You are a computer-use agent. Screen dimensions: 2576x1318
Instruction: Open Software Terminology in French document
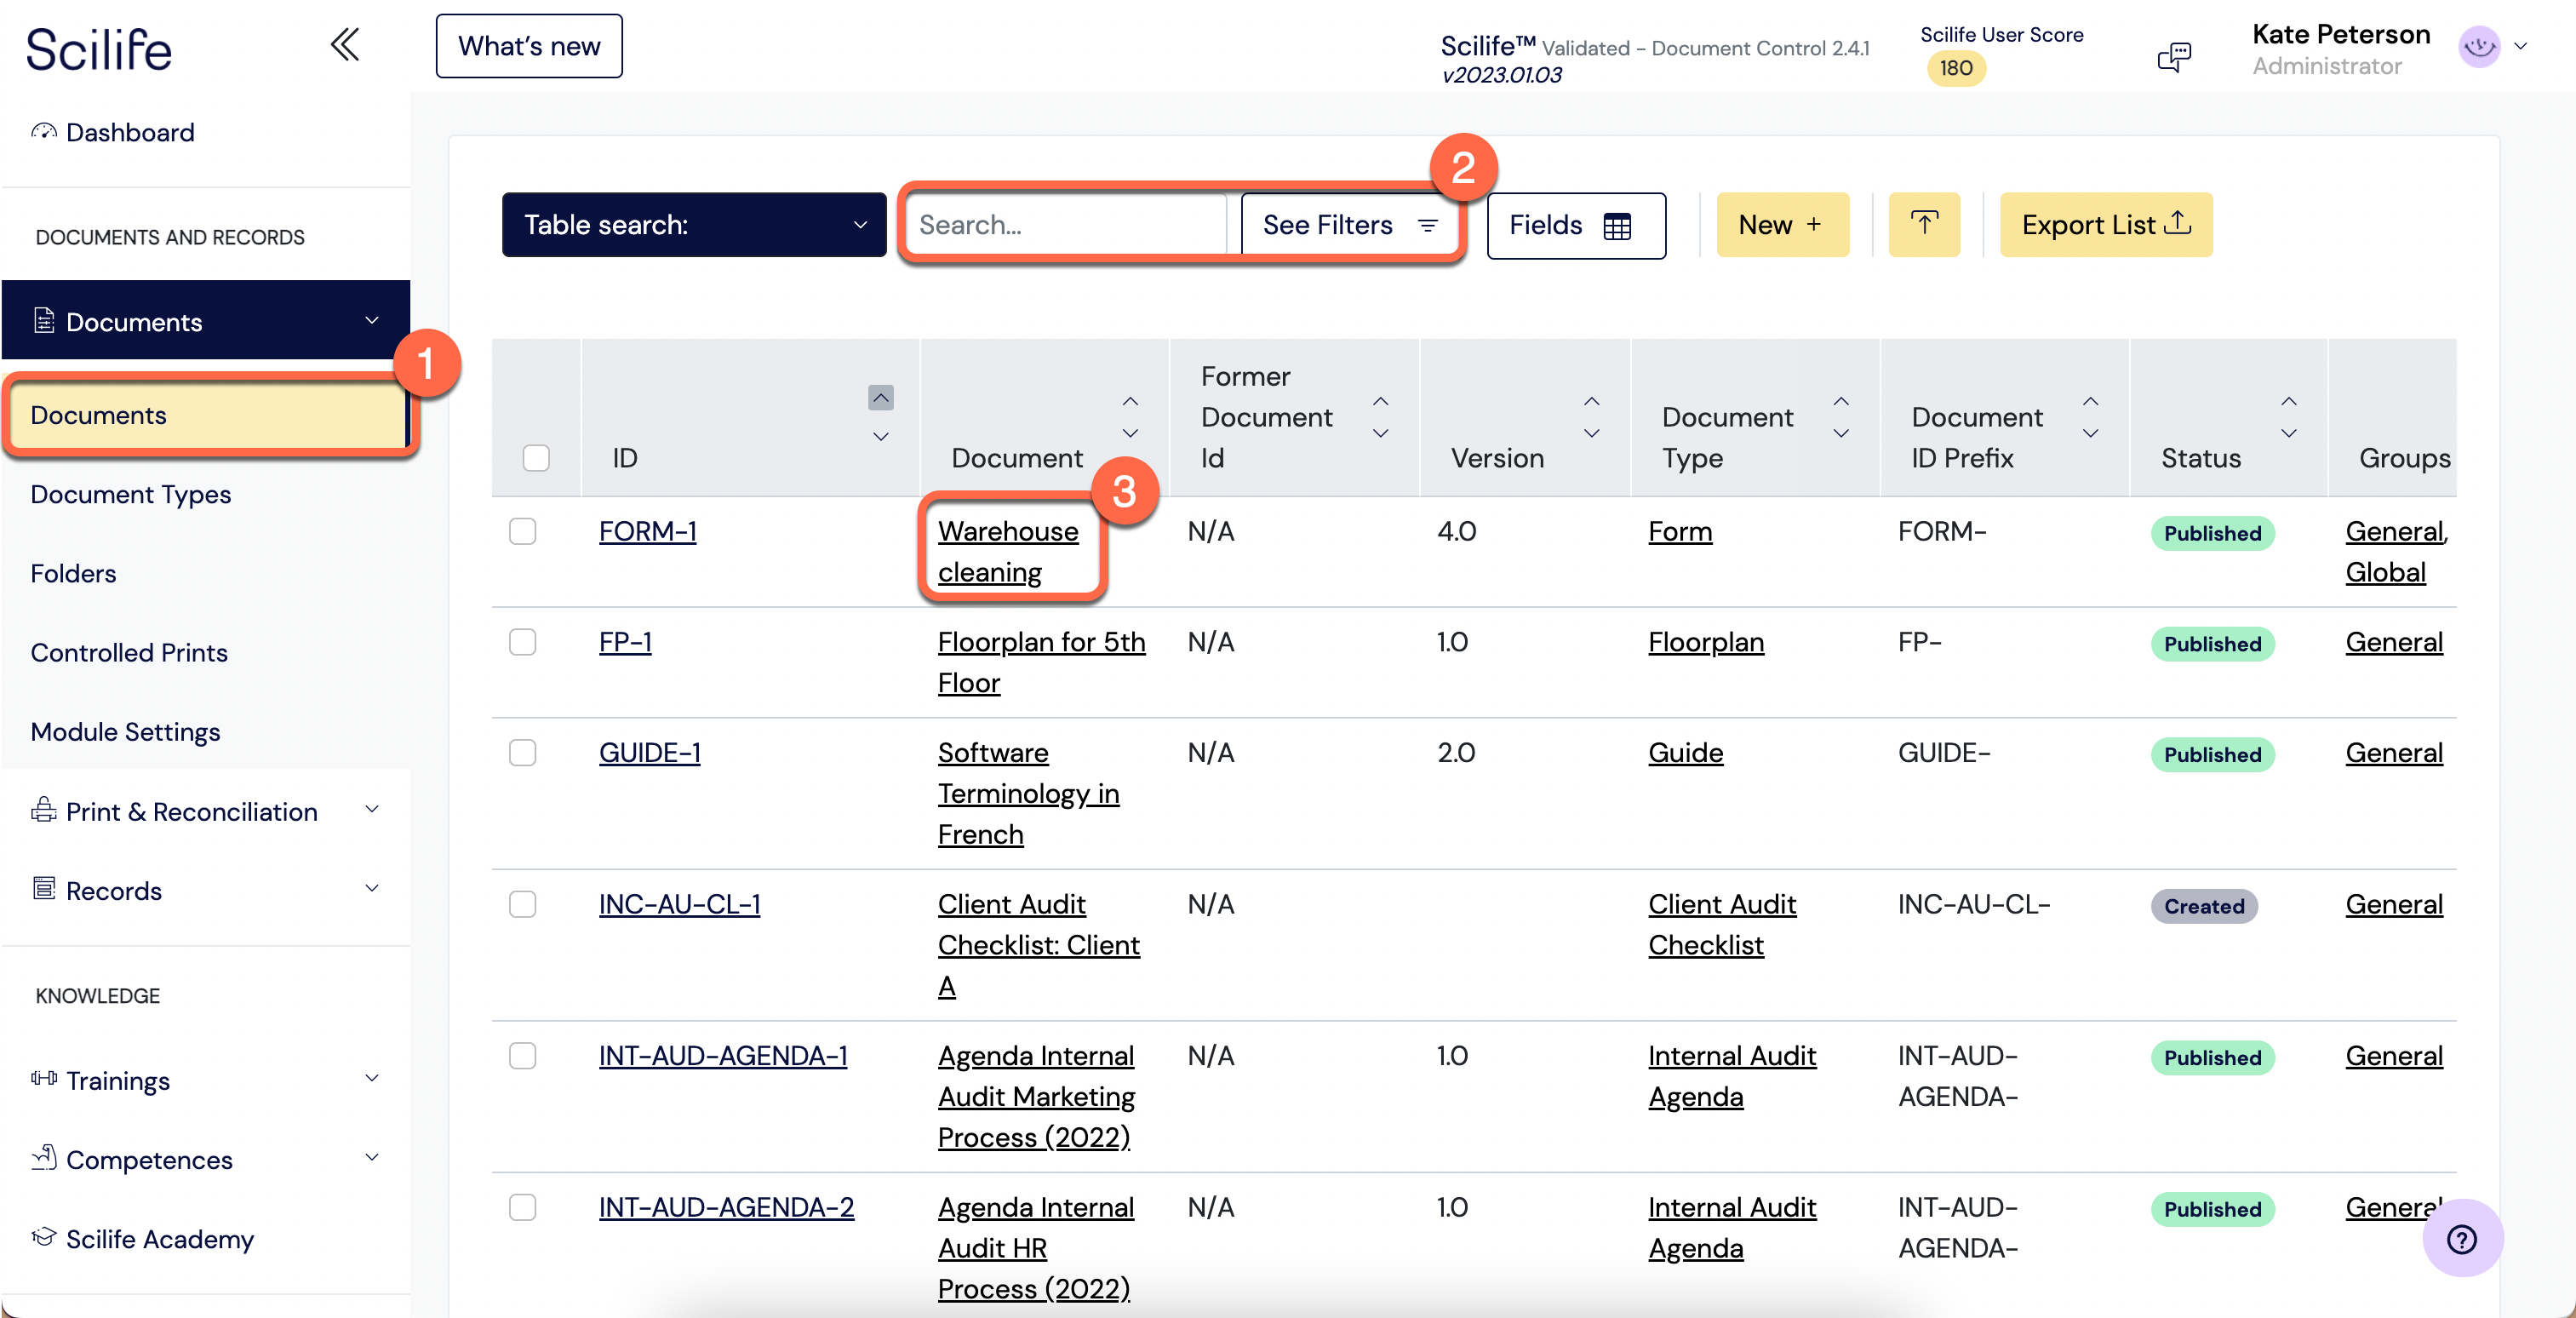[1029, 793]
